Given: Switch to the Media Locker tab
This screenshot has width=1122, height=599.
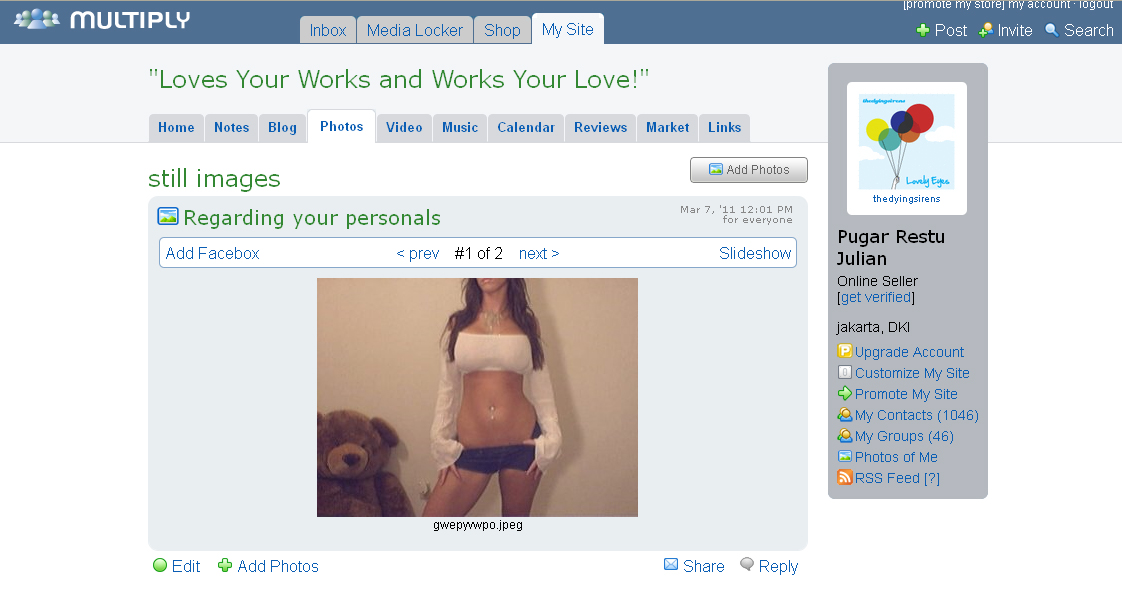Looking at the screenshot, I should click(415, 30).
